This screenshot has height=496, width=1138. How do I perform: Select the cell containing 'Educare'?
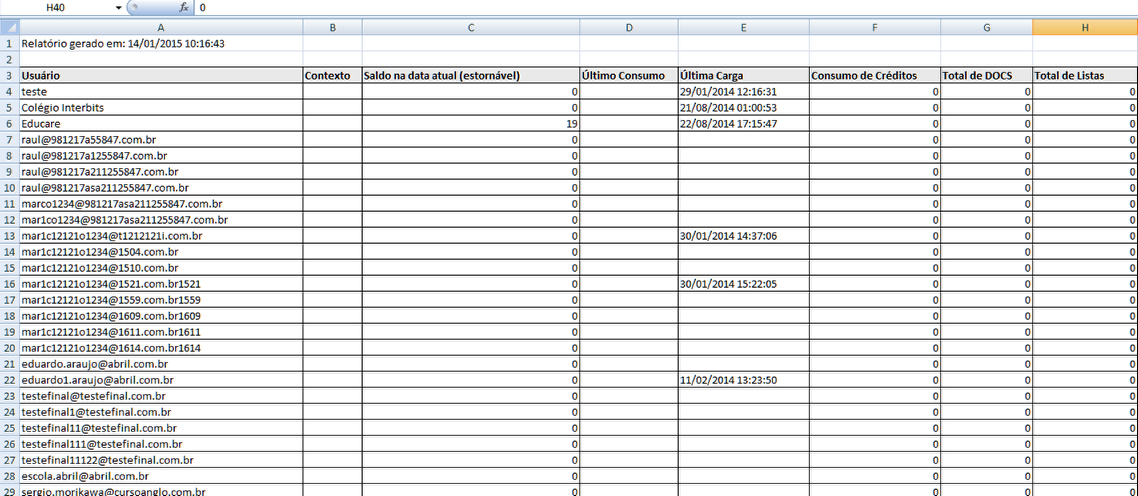click(160, 124)
